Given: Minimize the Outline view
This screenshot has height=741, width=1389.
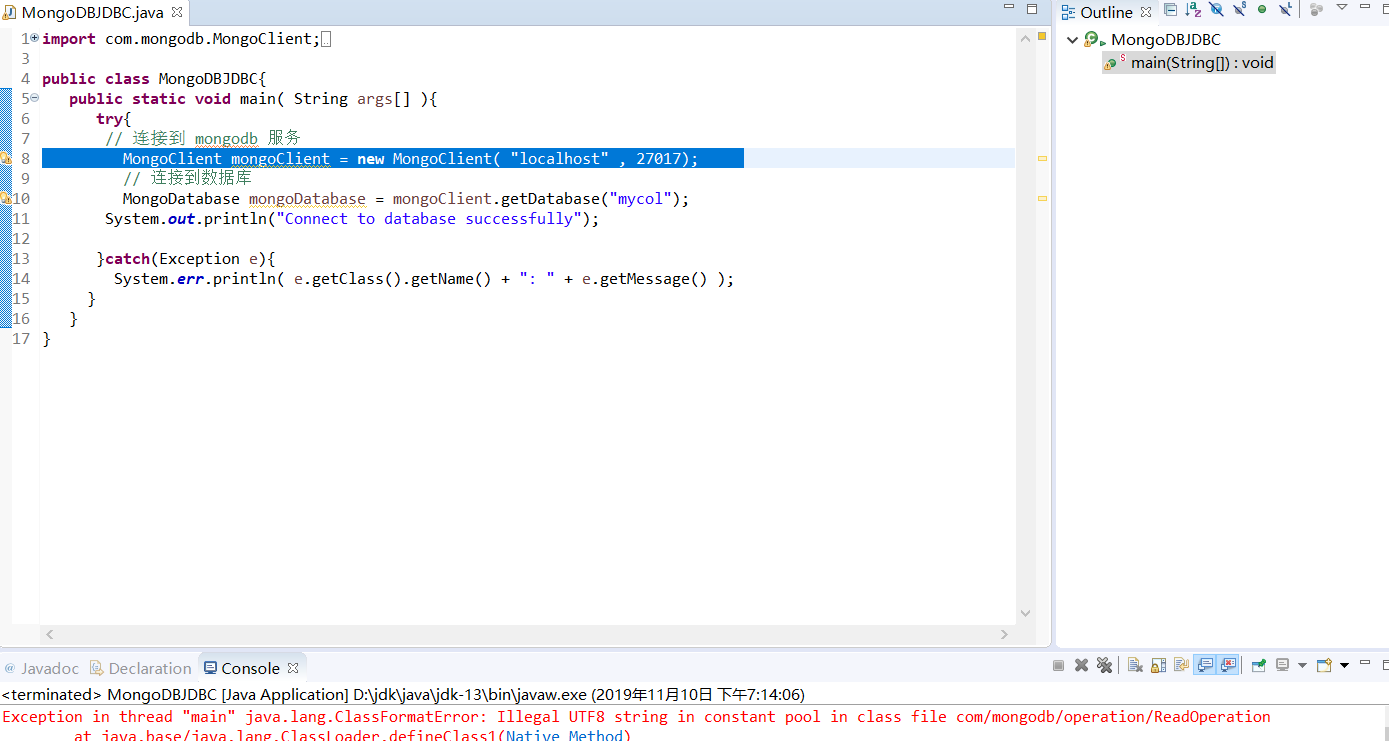Looking at the screenshot, I should pos(1365,6).
